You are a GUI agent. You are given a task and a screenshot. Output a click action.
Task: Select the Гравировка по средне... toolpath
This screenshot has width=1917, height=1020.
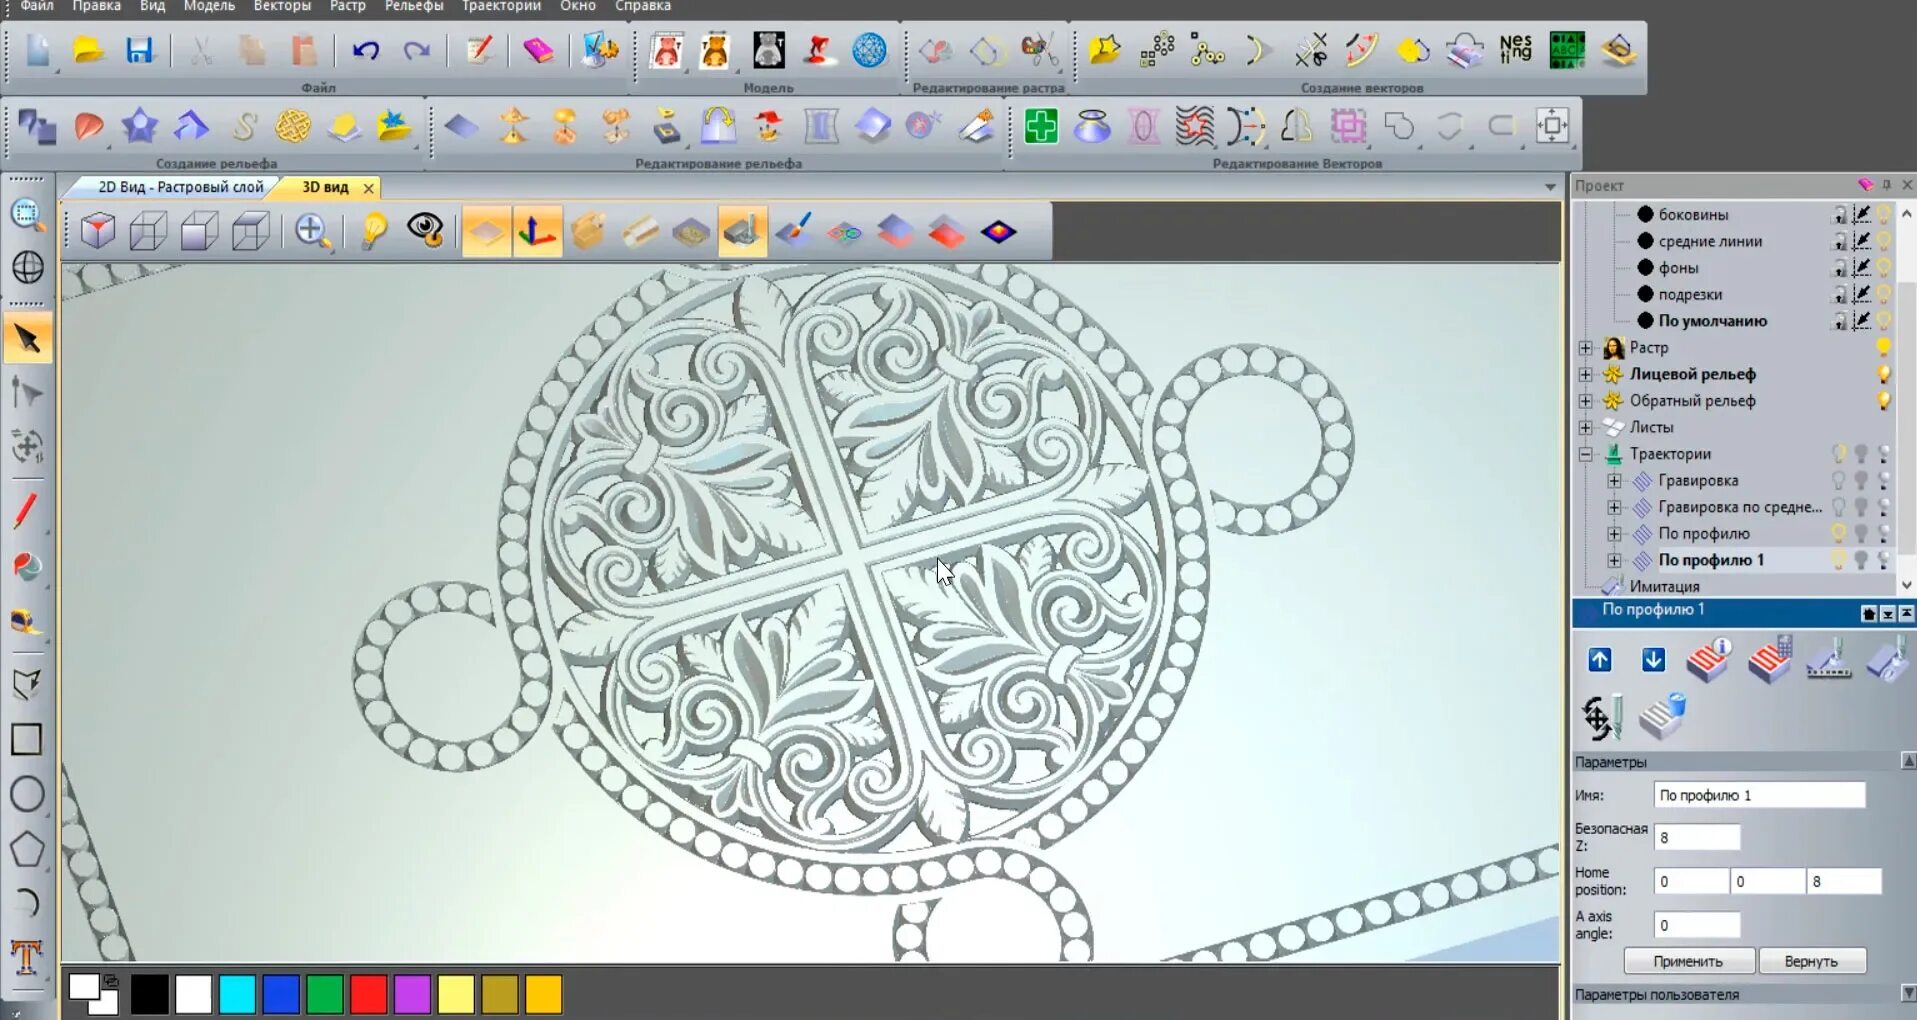point(1740,507)
